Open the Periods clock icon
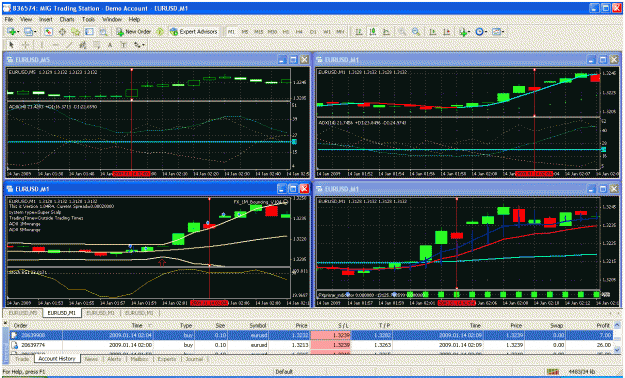 [x=480, y=32]
